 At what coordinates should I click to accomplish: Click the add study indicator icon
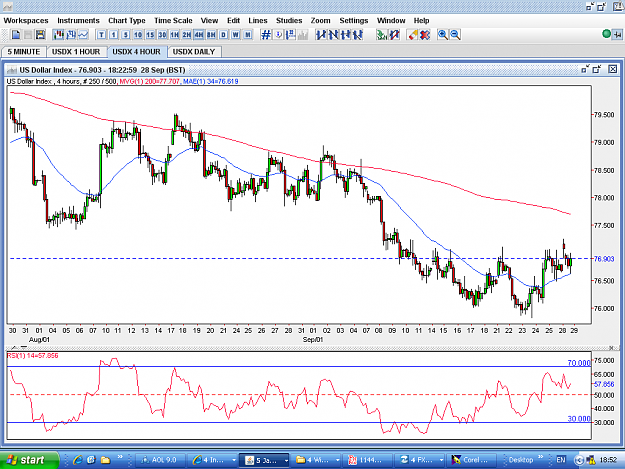[x=382, y=35]
